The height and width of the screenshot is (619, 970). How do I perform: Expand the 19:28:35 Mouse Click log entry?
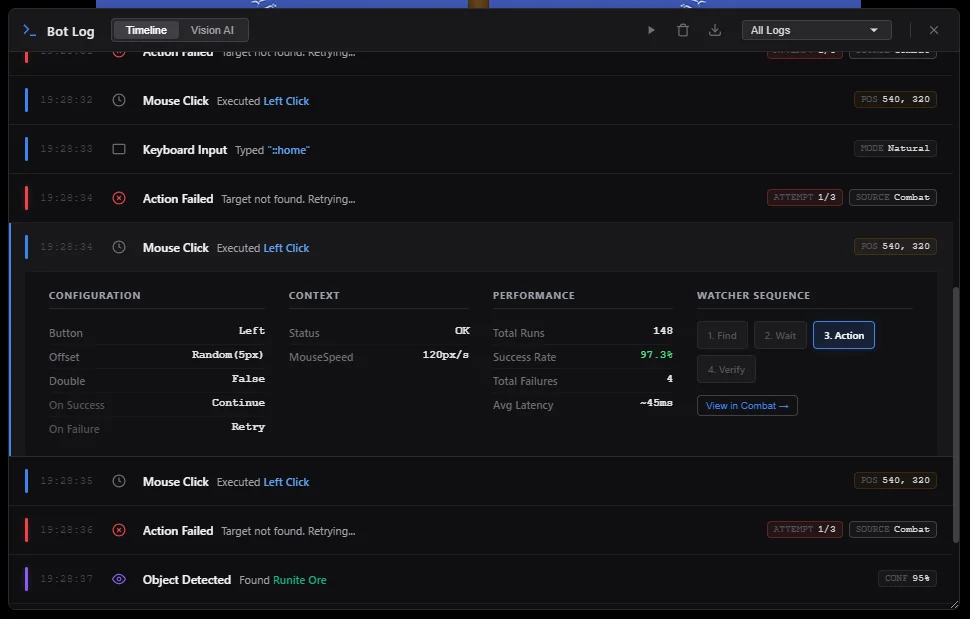481,481
